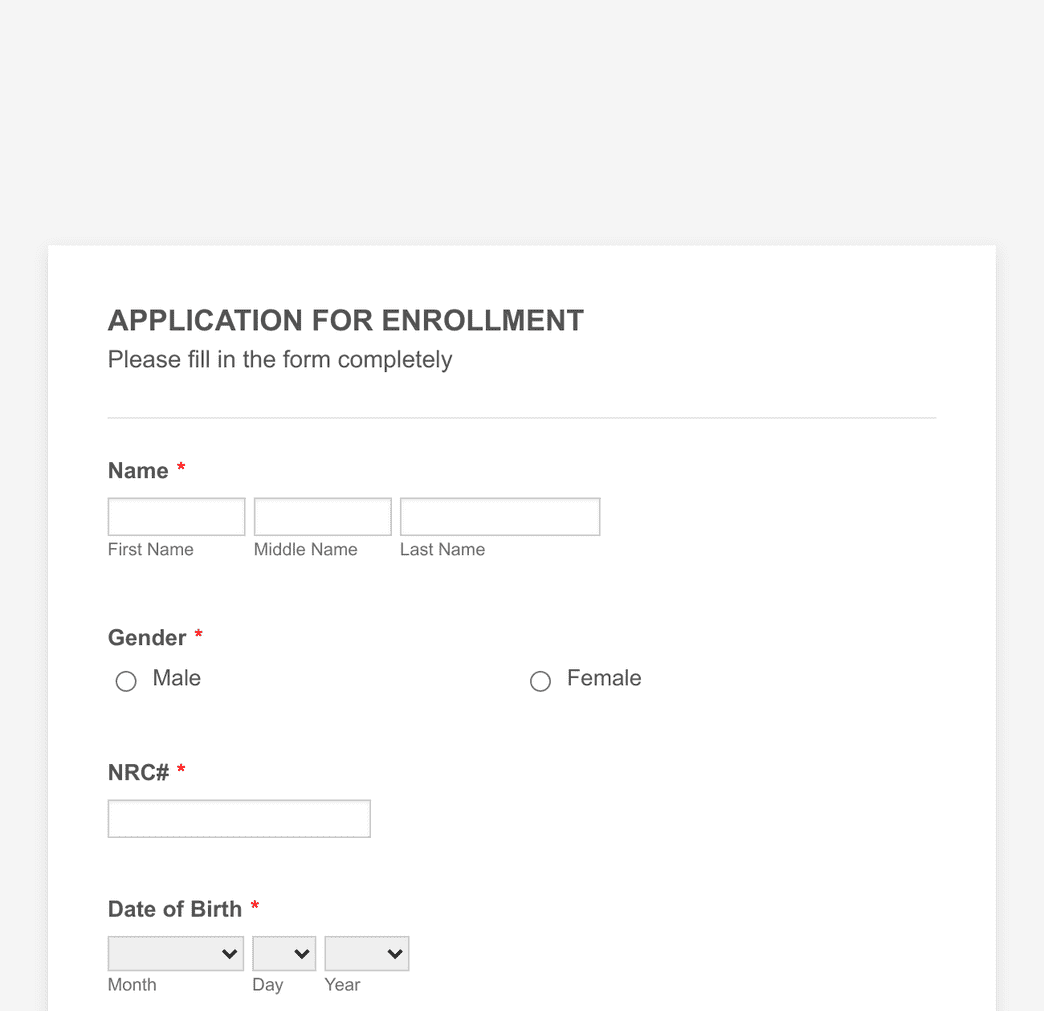Click the red asterisk beside Name

click(x=181, y=468)
